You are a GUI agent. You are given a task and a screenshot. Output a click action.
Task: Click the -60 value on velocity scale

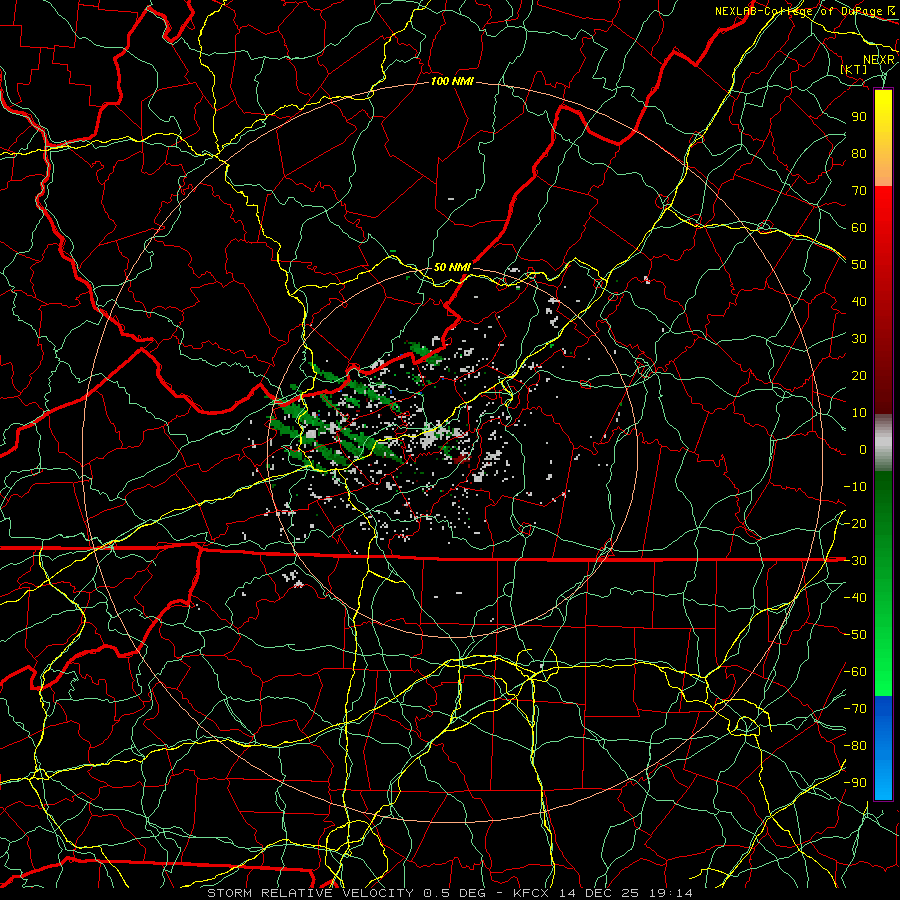tap(855, 672)
